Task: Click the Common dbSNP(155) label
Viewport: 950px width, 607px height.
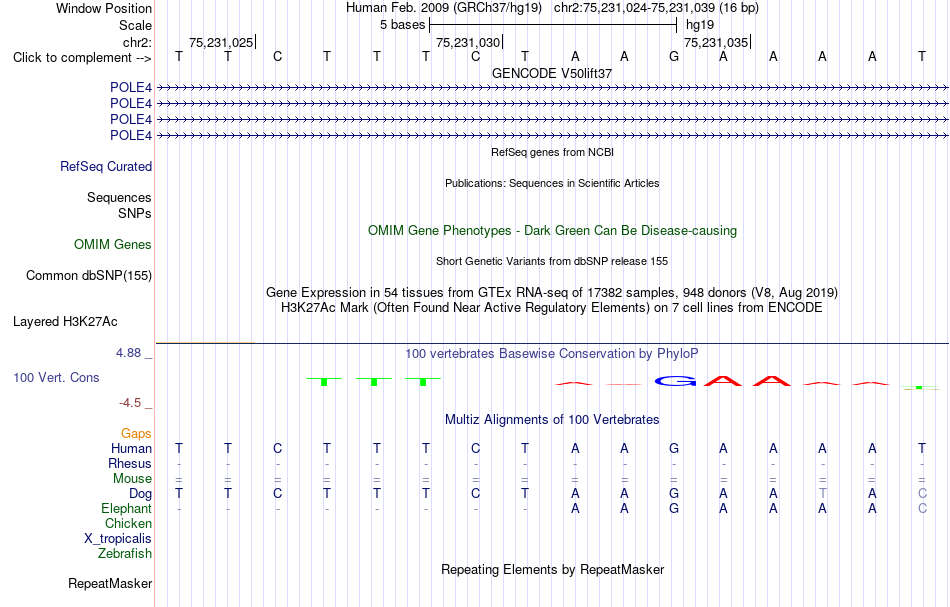Action: (89, 276)
